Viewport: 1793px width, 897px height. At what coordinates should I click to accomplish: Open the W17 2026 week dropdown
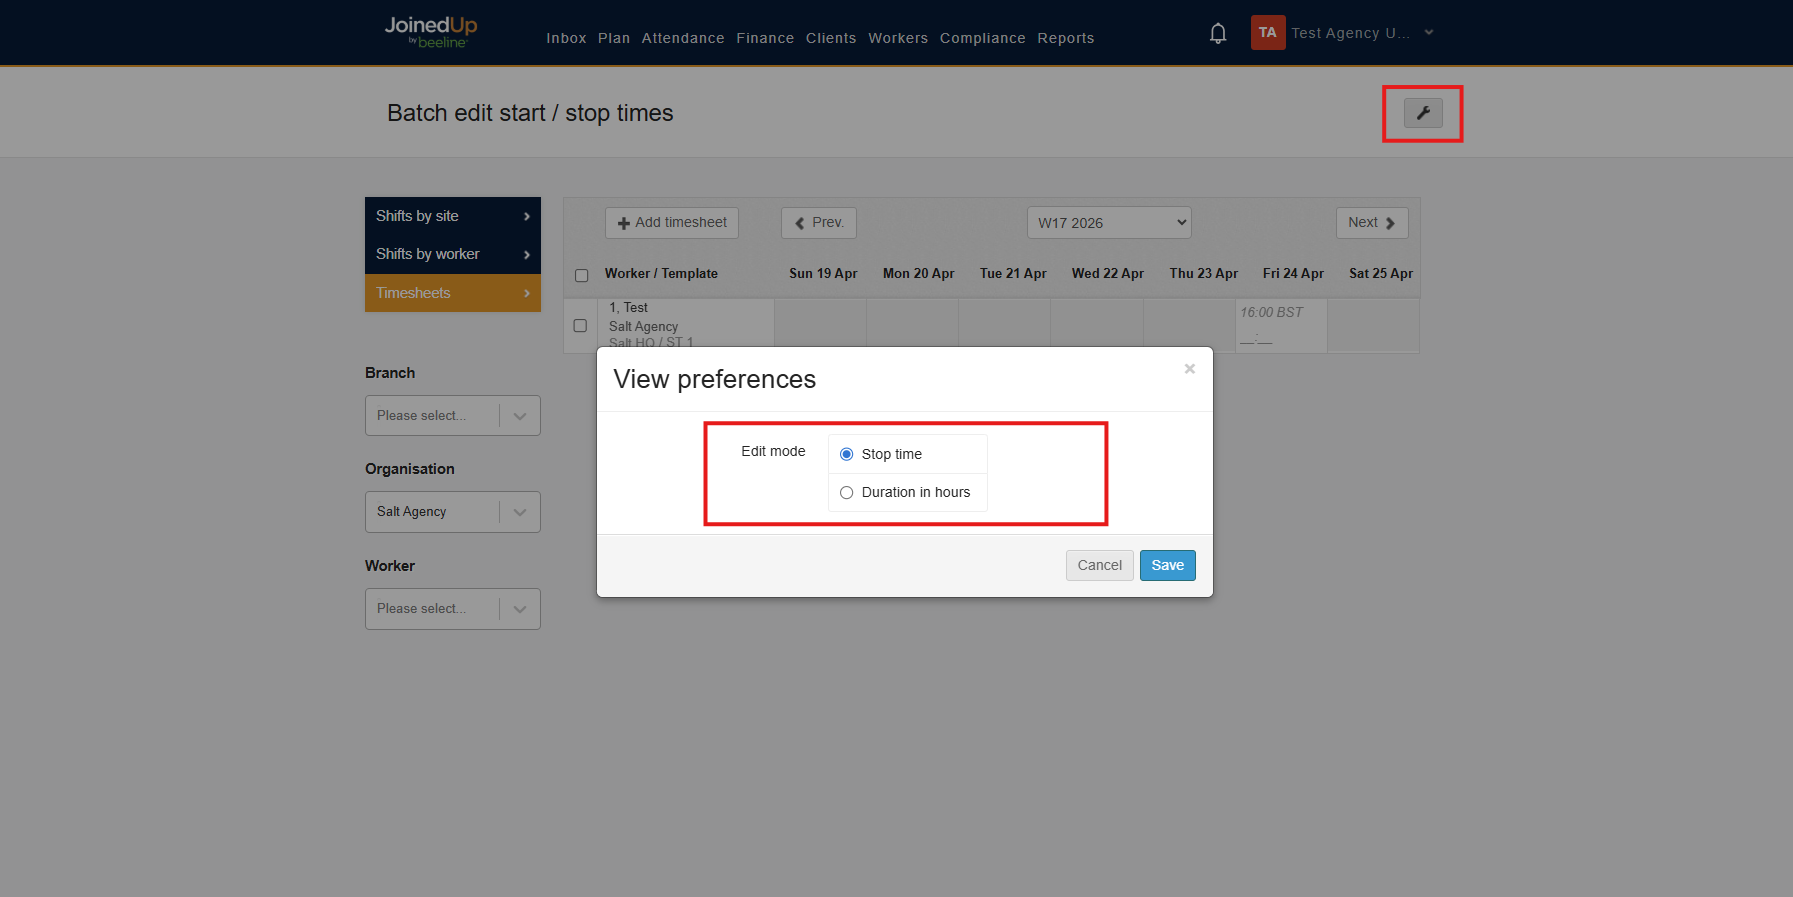point(1109,223)
